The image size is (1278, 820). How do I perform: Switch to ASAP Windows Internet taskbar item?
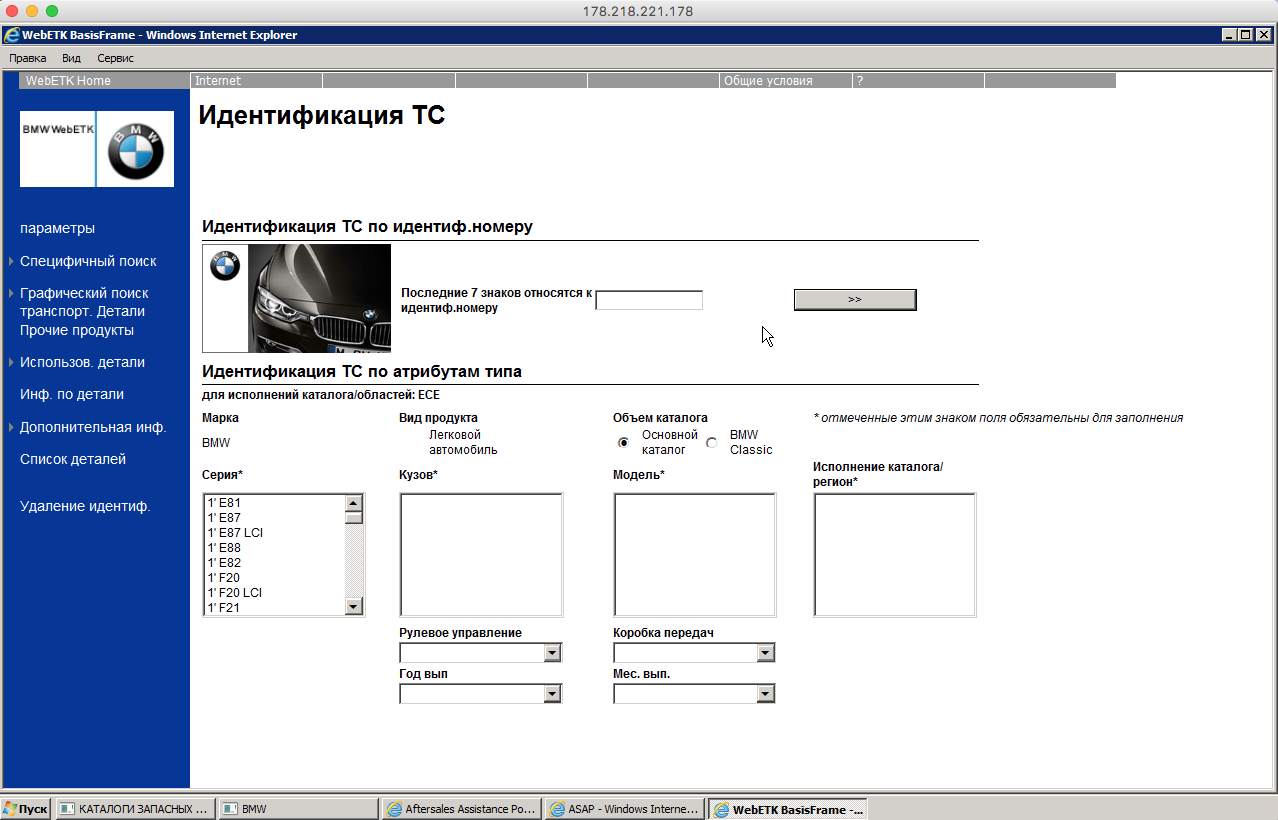click(624, 809)
